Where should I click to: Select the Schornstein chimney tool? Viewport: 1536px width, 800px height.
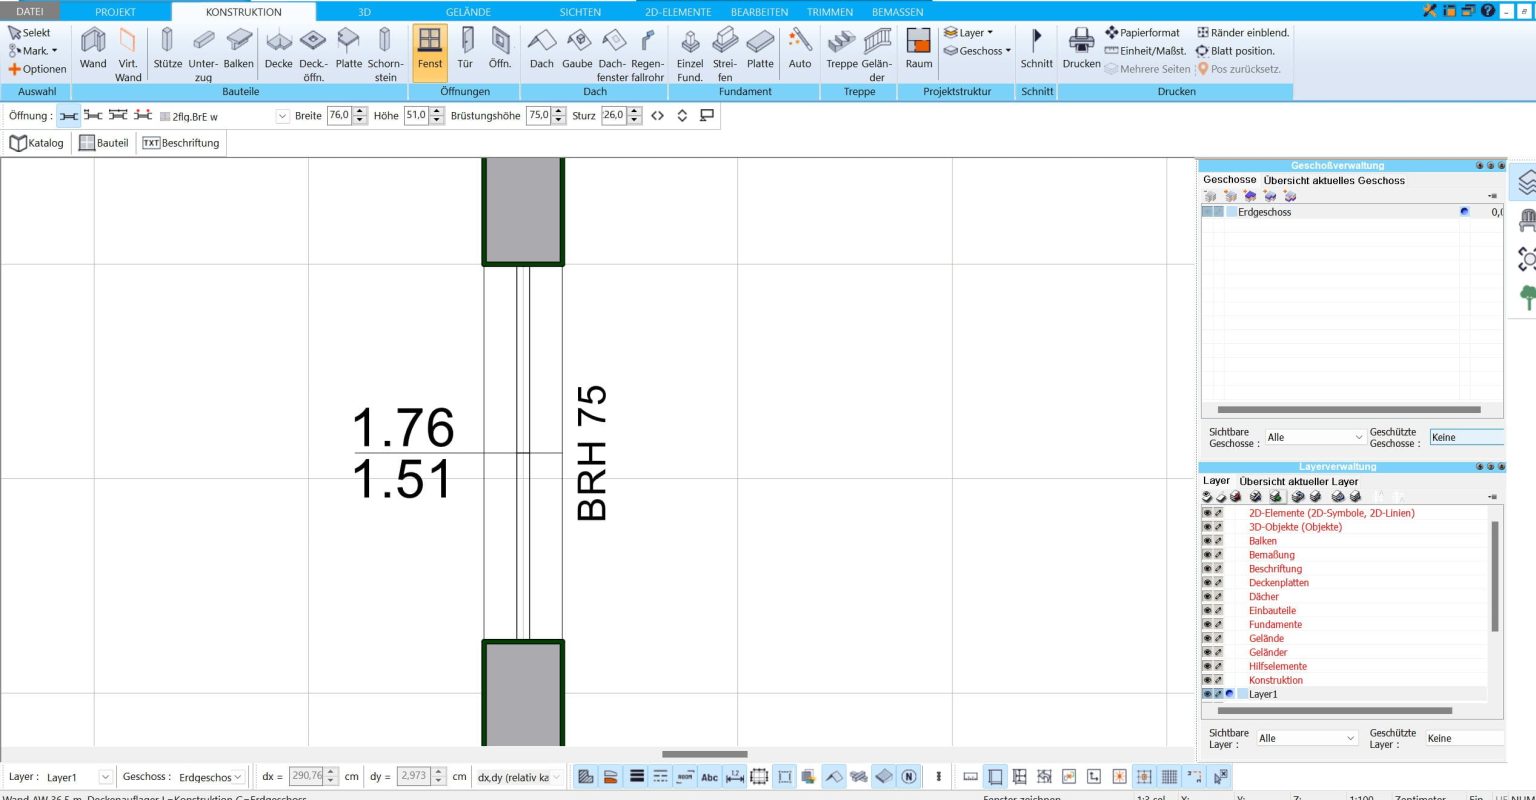[x=385, y=54]
